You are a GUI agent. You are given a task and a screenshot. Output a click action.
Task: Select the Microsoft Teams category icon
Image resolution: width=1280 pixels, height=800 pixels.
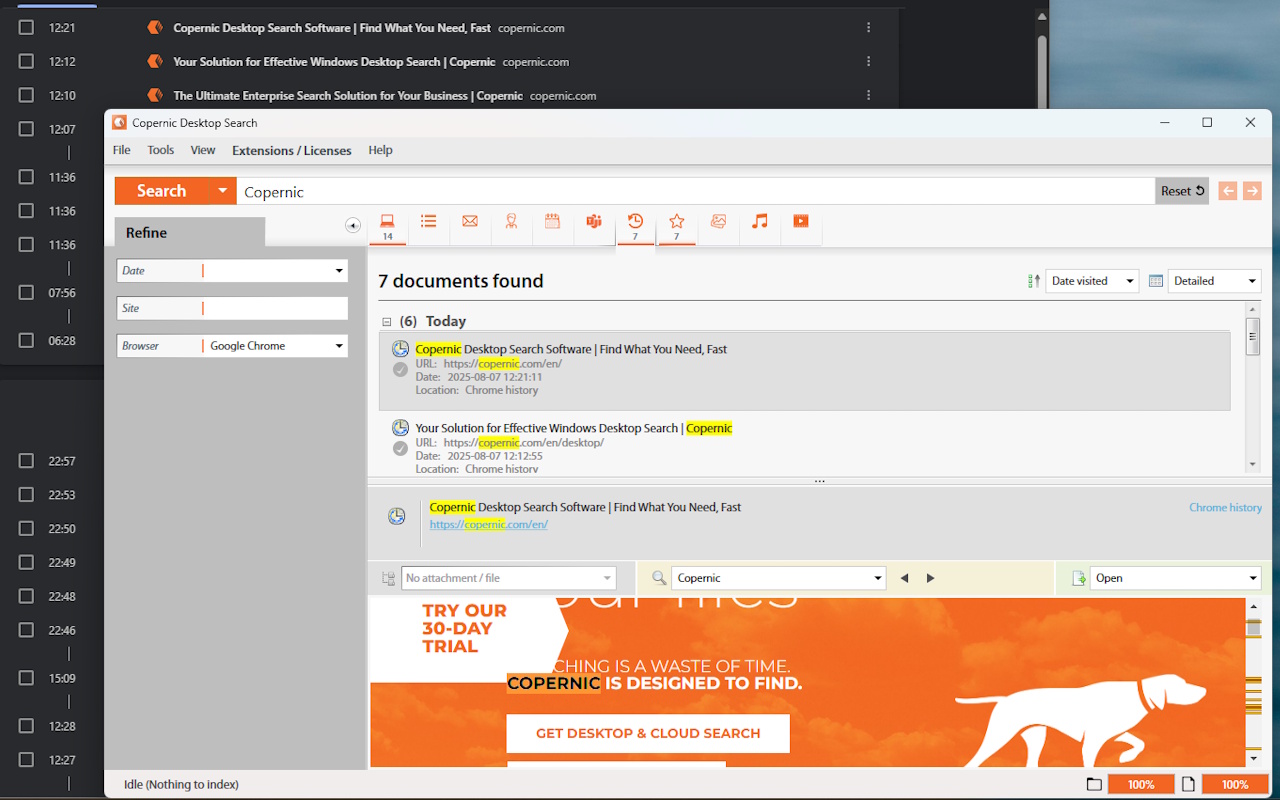(594, 222)
